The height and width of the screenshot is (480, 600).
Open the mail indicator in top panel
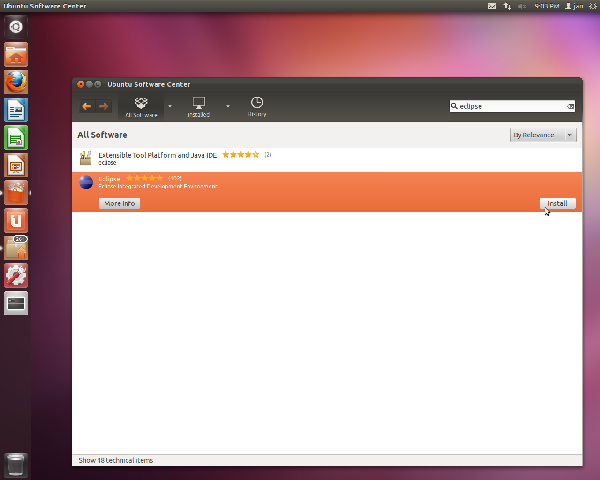pyautogui.click(x=492, y=6)
